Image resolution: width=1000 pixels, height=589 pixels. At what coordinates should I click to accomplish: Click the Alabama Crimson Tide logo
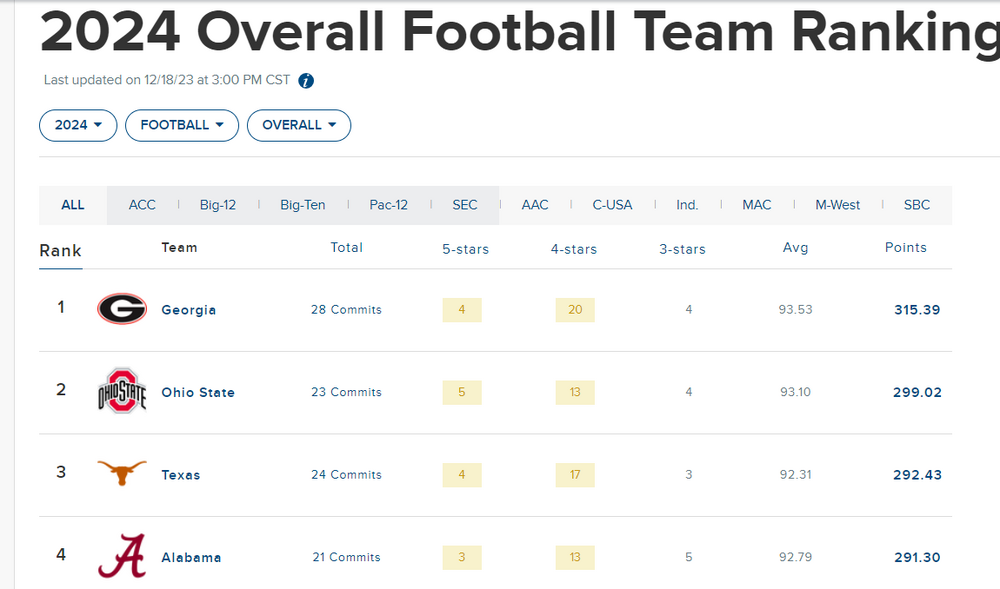[122, 556]
